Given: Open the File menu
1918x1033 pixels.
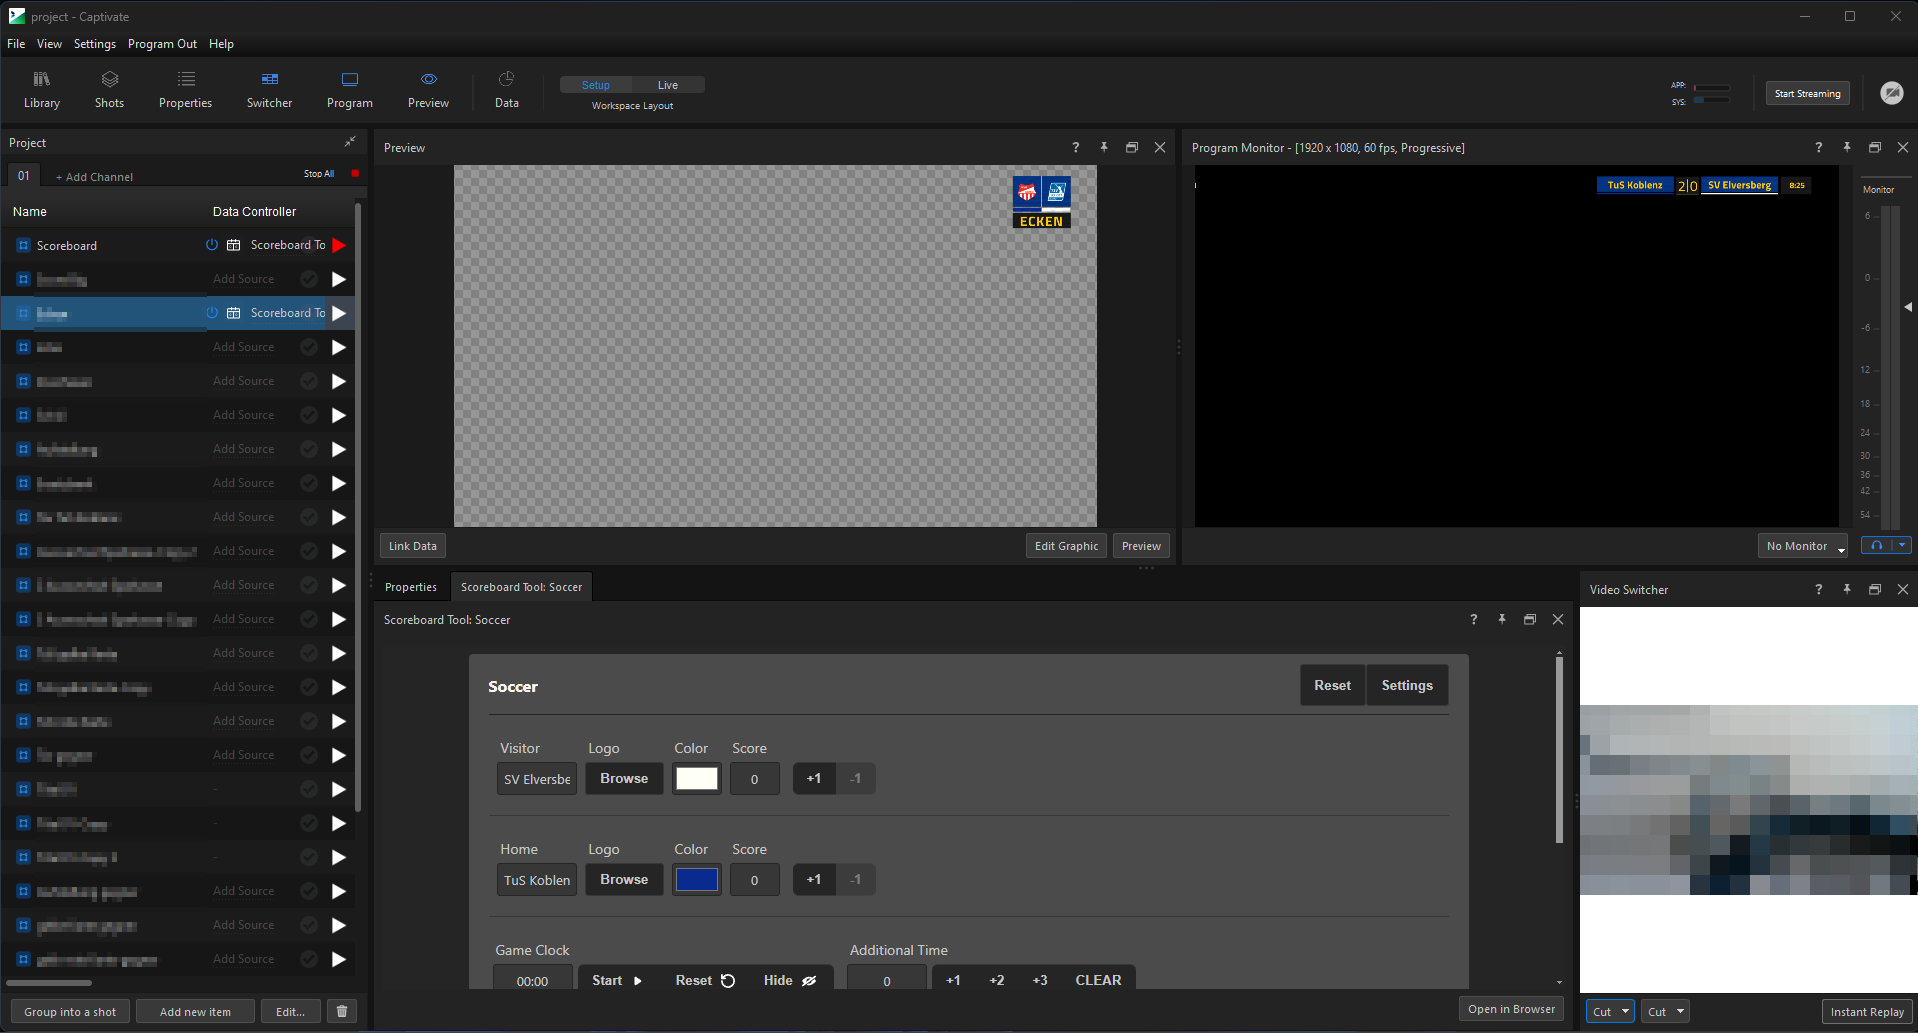Looking at the screenshot, I should pyautogui.click(x=16, y=44).
